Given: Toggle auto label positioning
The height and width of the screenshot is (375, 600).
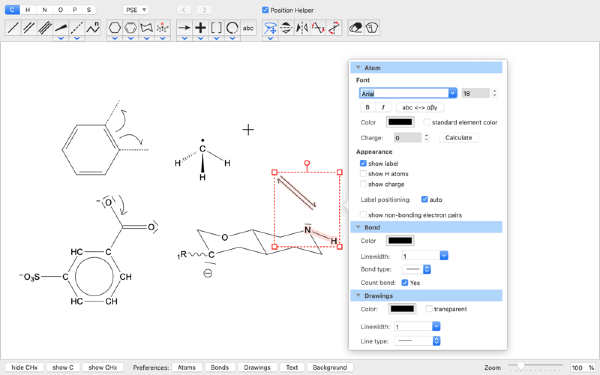Looking at the screenshot, I should click(424, 199).
